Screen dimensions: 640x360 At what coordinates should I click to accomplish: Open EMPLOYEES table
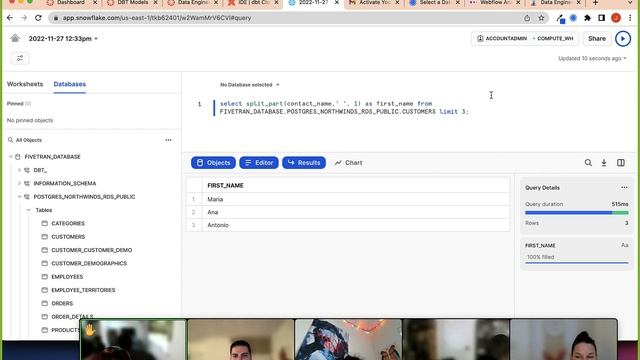[67, 277]
